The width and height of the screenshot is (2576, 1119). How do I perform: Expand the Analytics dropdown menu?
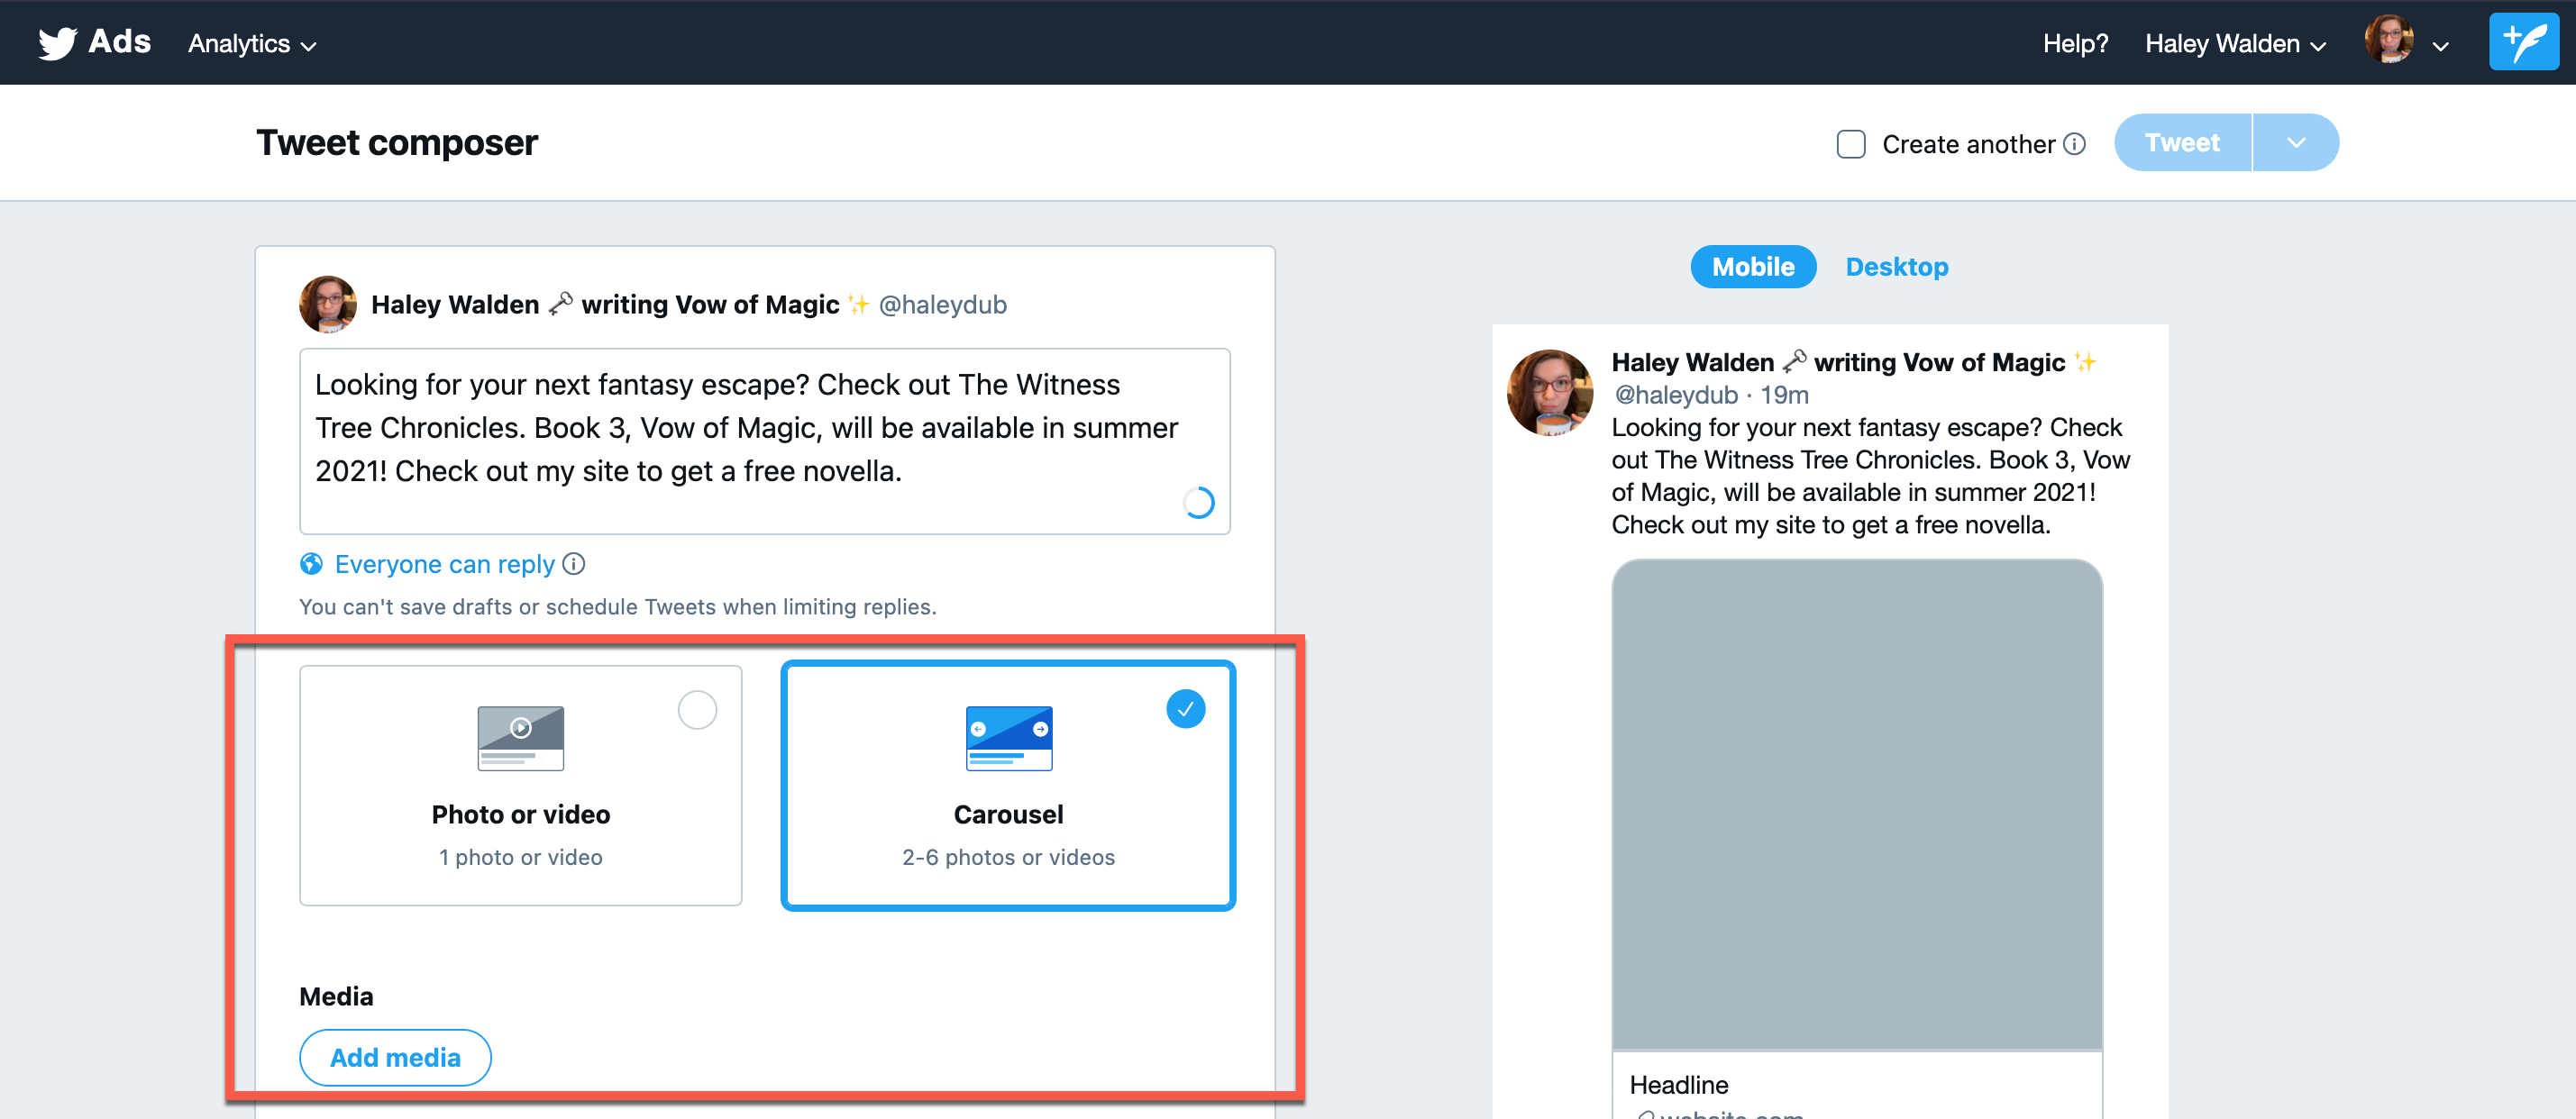(252, 44)
